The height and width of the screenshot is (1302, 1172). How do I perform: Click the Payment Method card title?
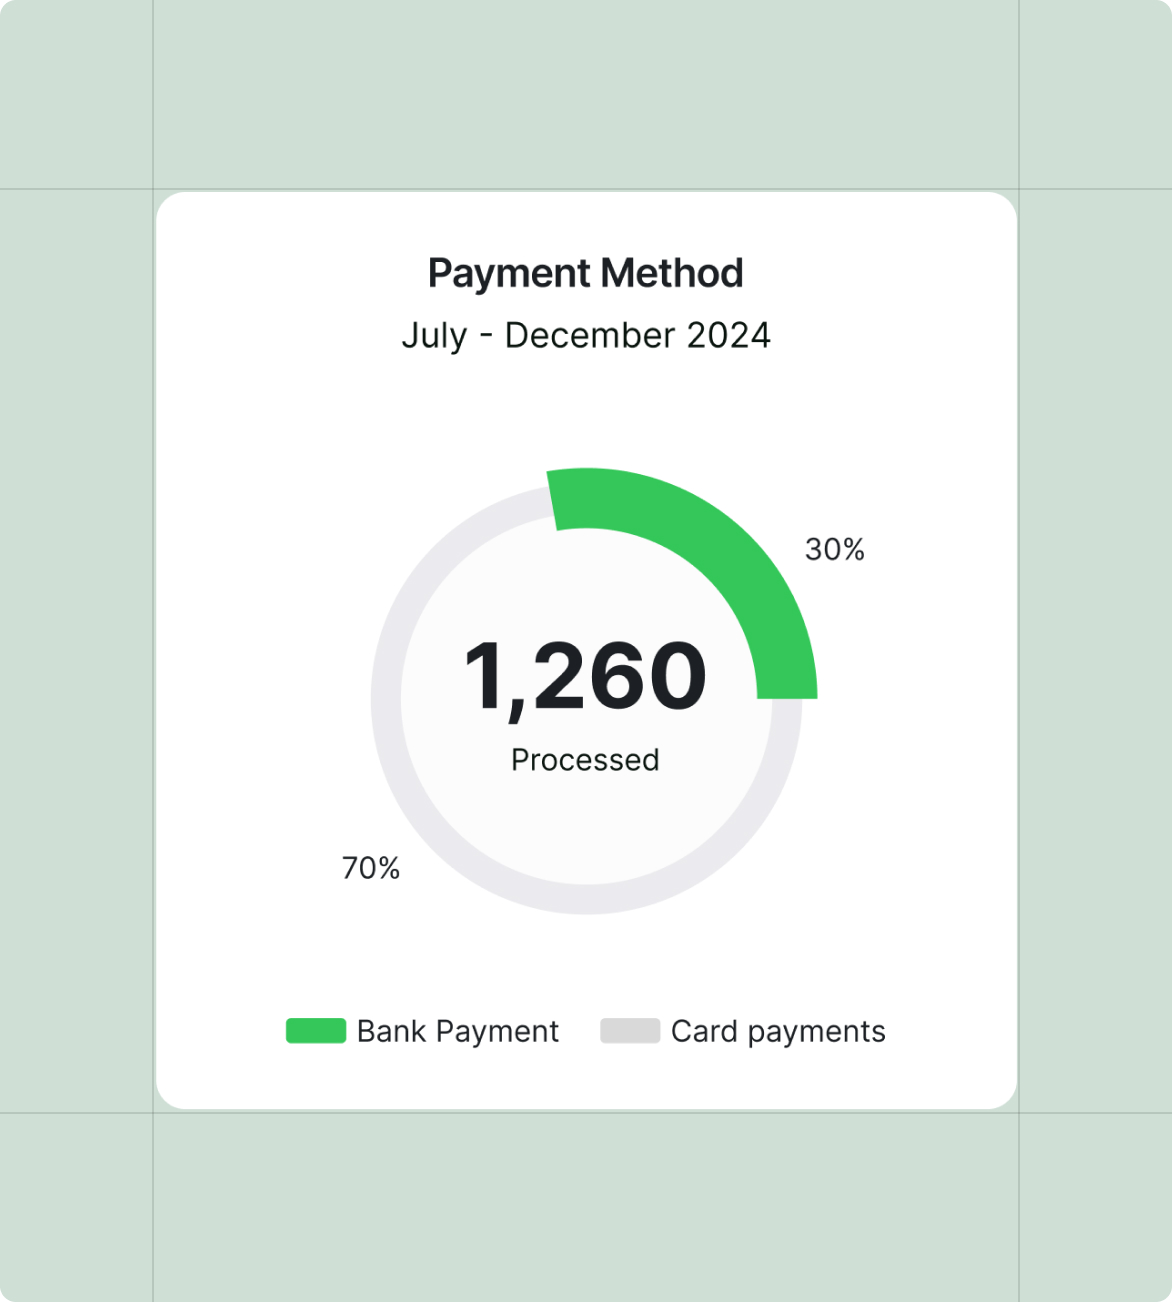586,273
